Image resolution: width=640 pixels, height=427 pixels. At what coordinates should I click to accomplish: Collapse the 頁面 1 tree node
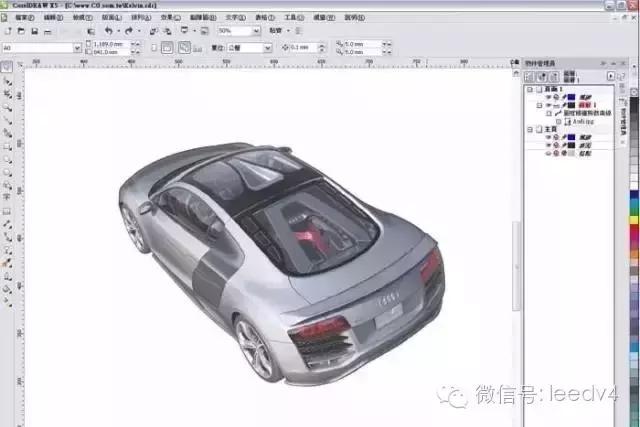pos(530,89)
